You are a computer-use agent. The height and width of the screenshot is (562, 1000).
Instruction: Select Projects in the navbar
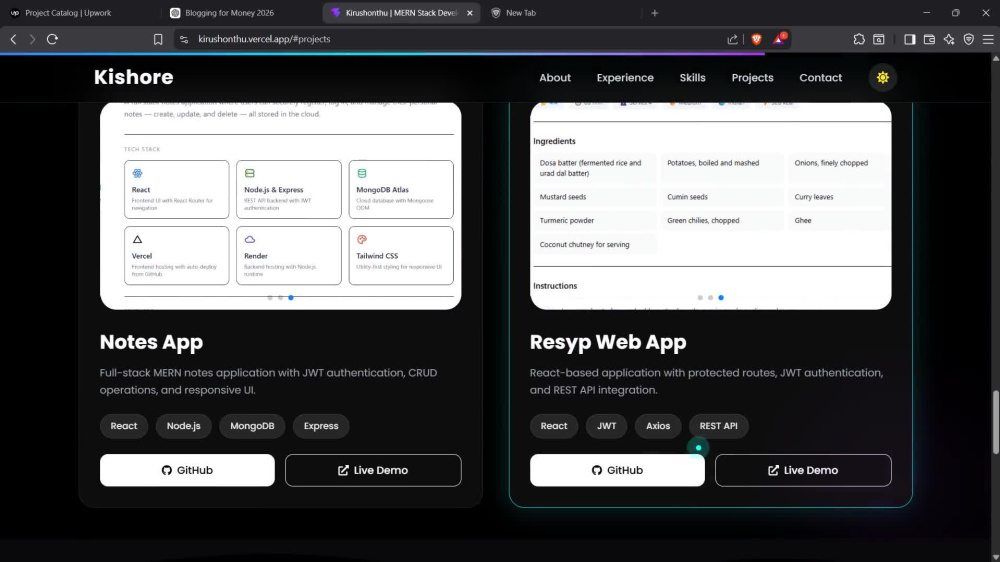(x=752, y=78)
